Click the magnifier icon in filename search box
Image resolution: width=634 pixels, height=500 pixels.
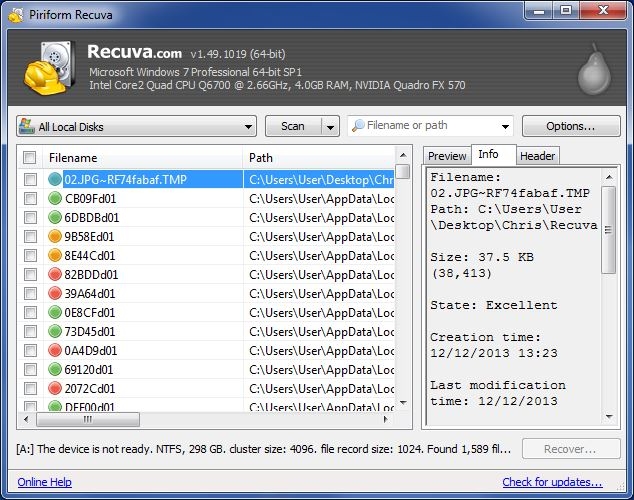click(358, 126)
